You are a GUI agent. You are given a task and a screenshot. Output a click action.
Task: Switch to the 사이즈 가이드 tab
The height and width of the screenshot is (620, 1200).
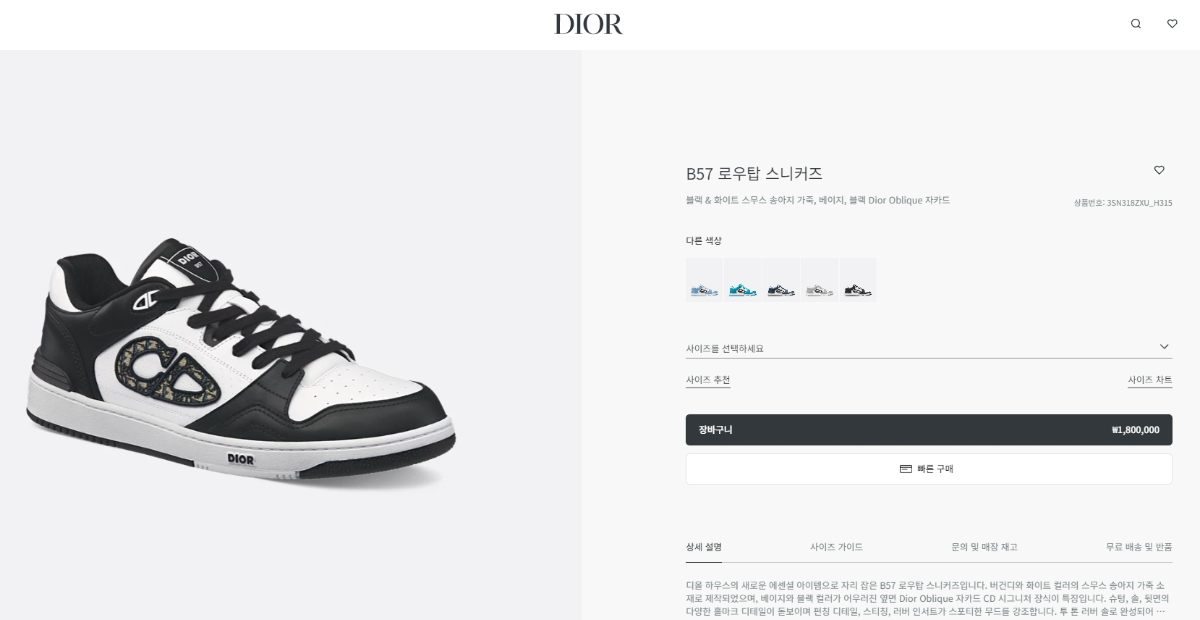[836, 547]
